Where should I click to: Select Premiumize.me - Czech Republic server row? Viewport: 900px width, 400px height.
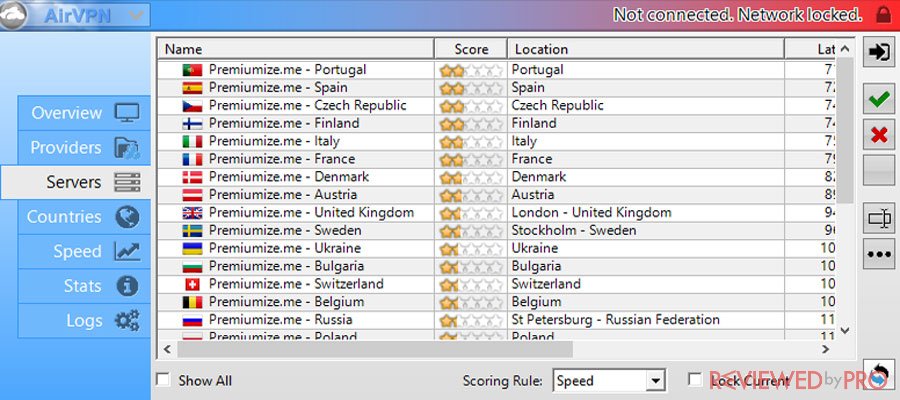497,106
